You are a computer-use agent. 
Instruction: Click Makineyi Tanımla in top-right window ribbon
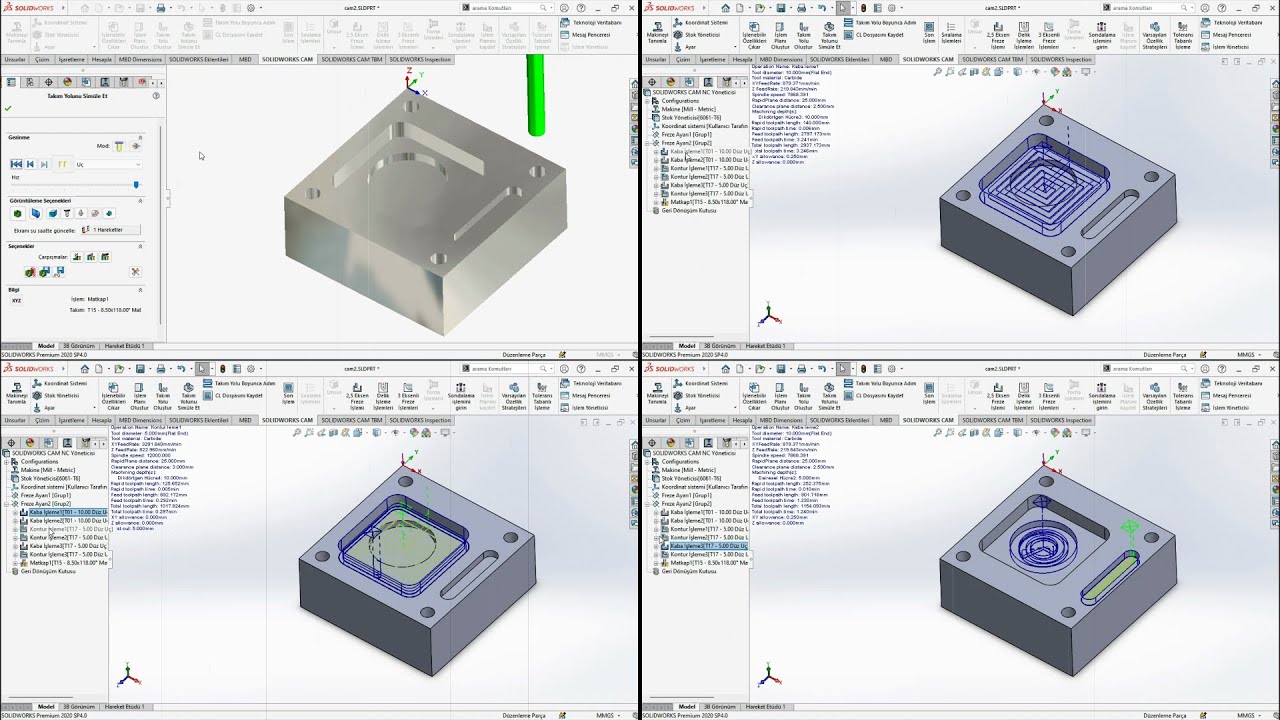(657, 32)
